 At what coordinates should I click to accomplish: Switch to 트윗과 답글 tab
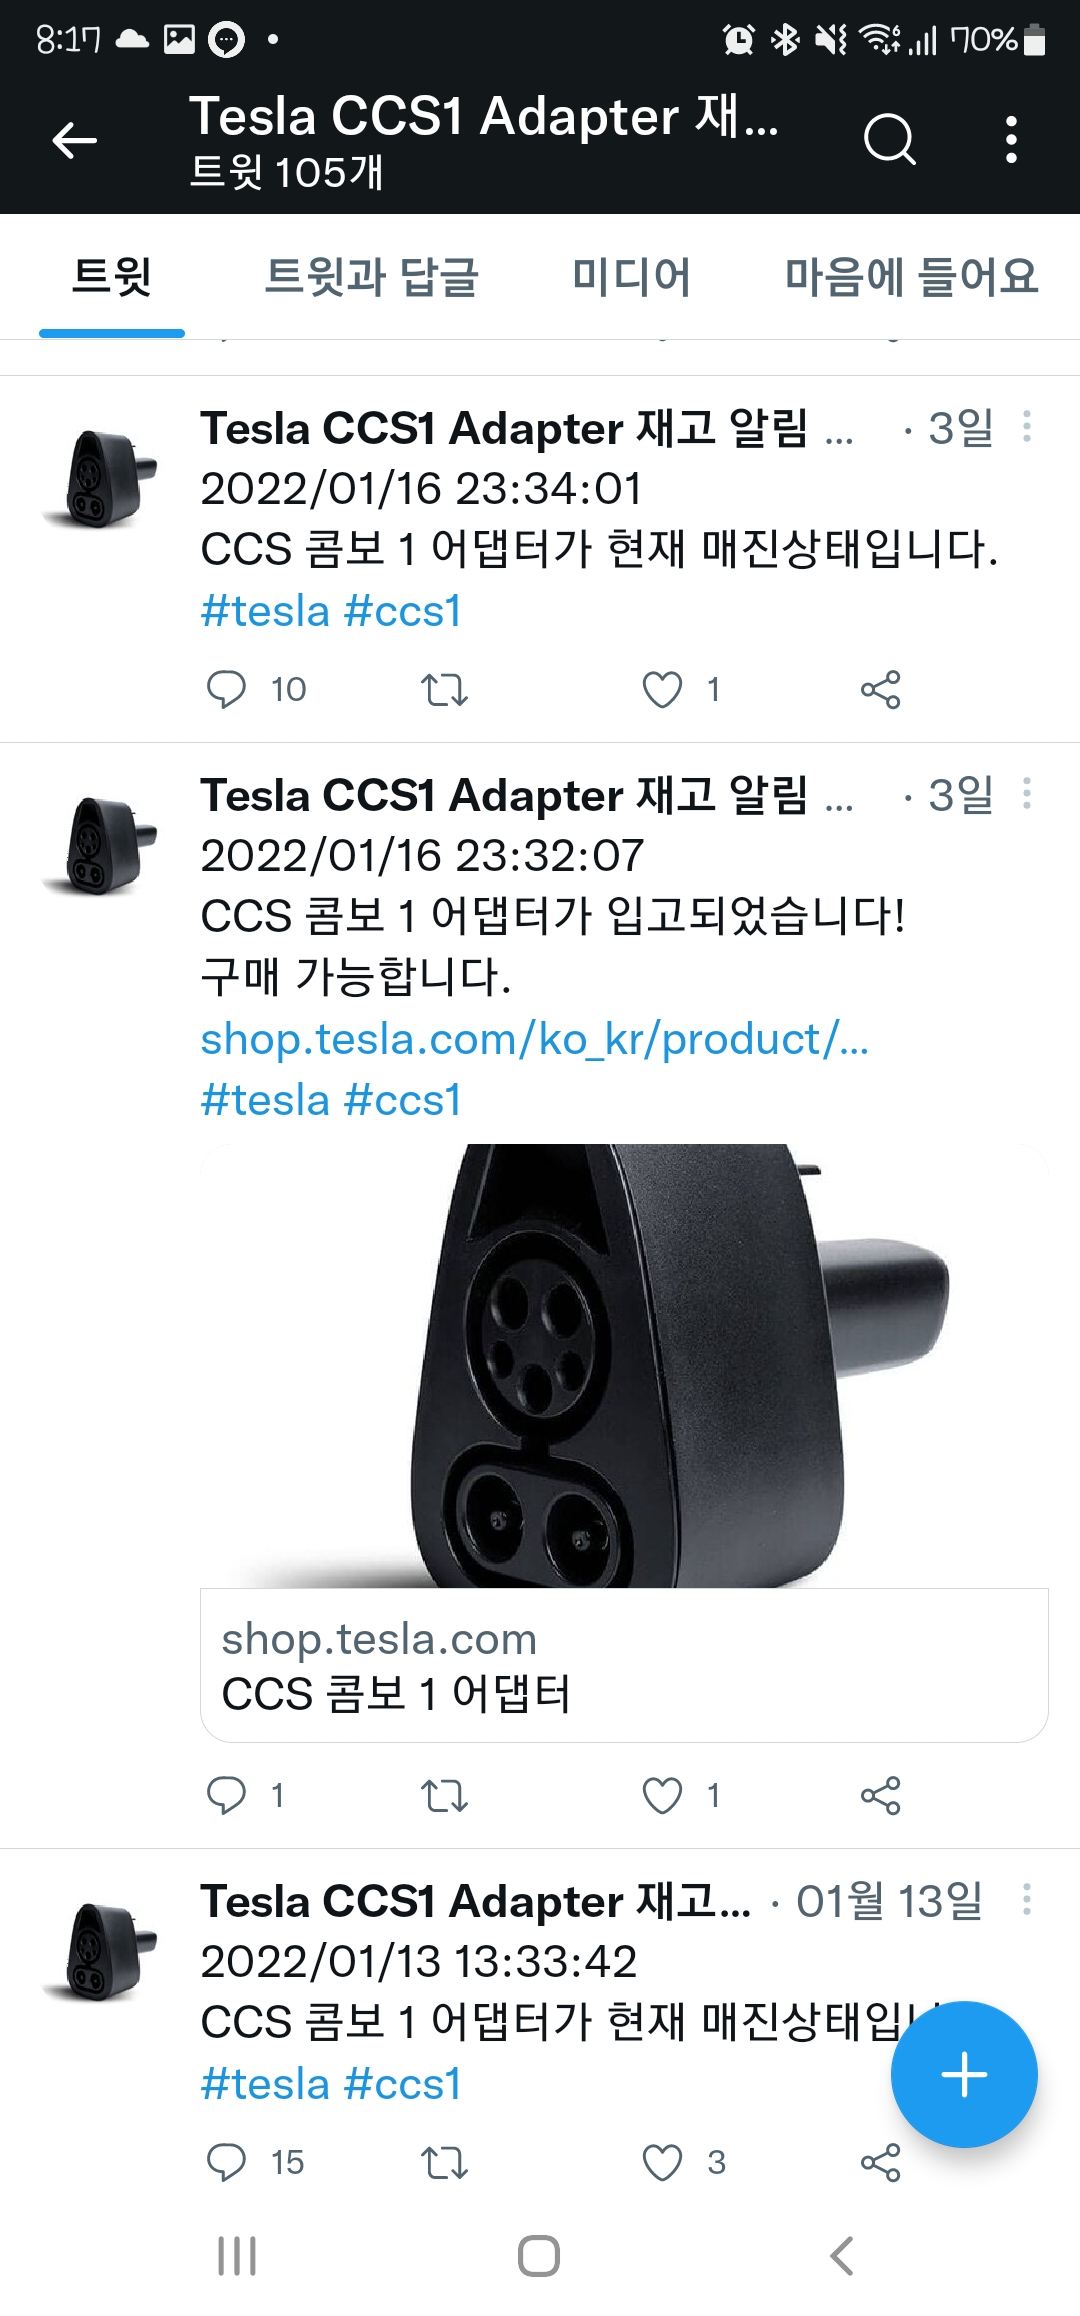point(371,277)
